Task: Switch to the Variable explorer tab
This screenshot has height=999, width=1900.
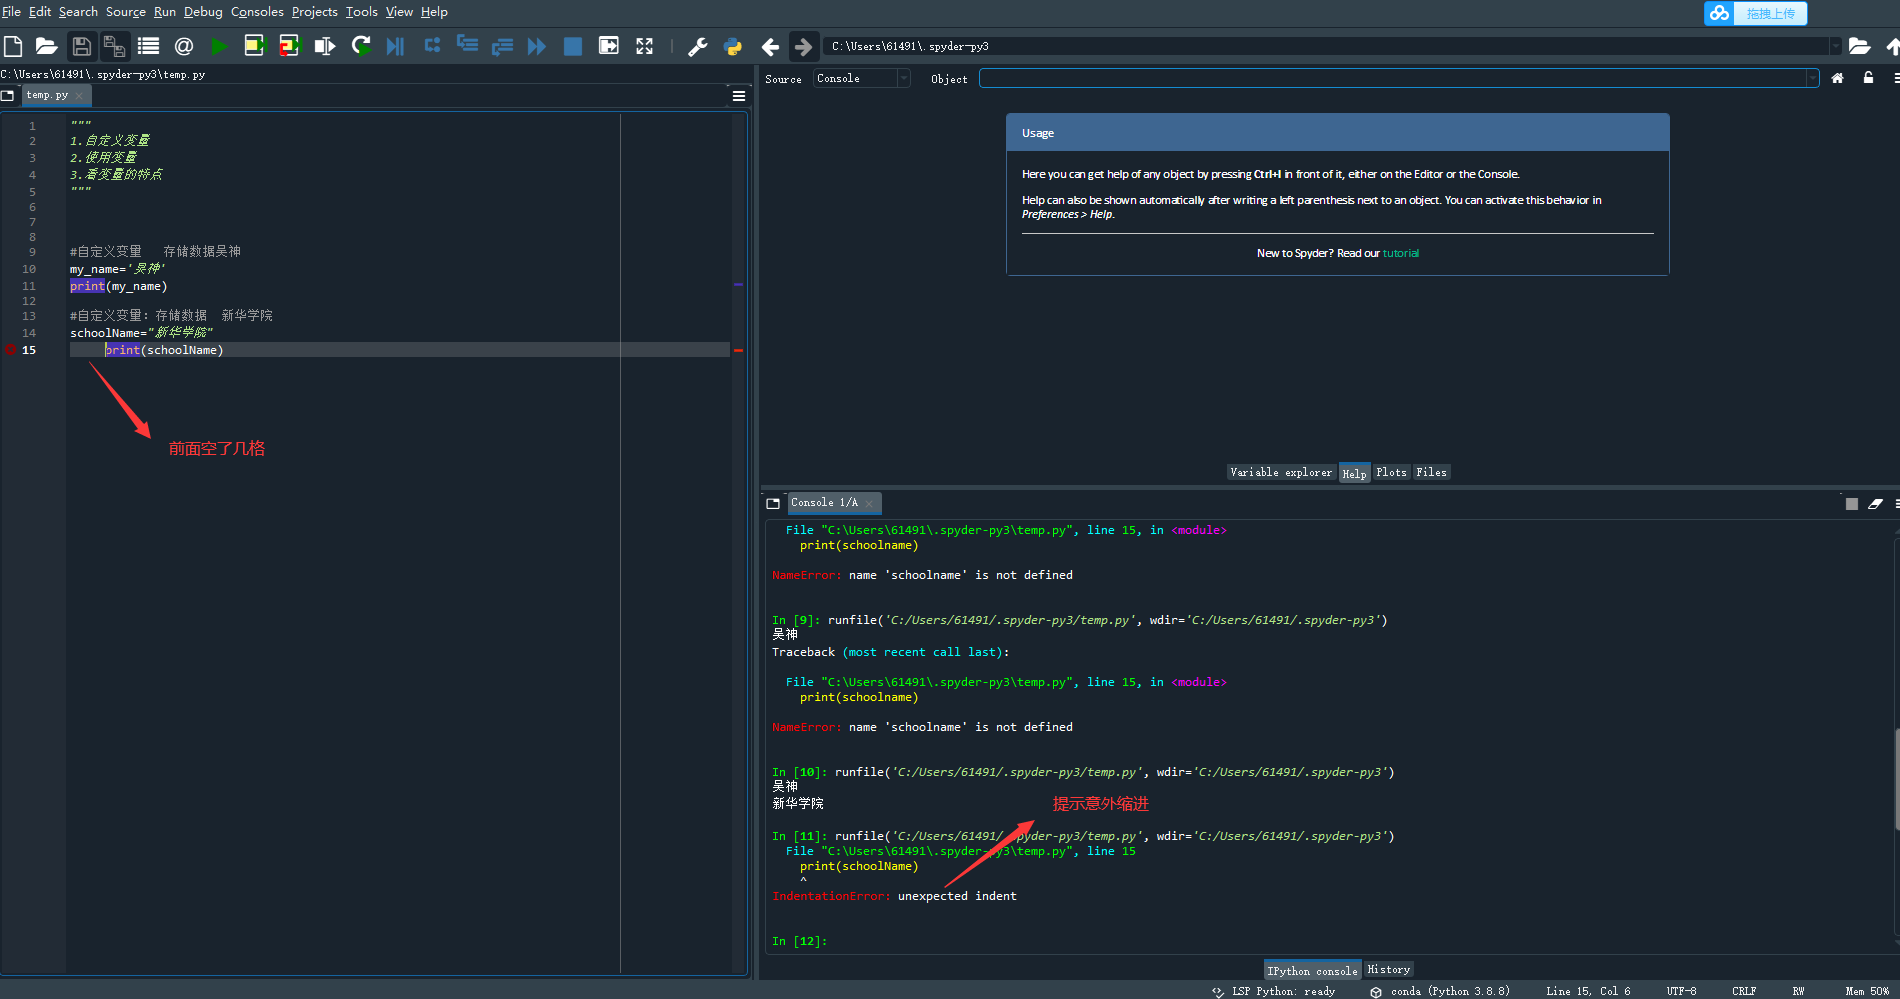Action: click(x=1281, y=472)
